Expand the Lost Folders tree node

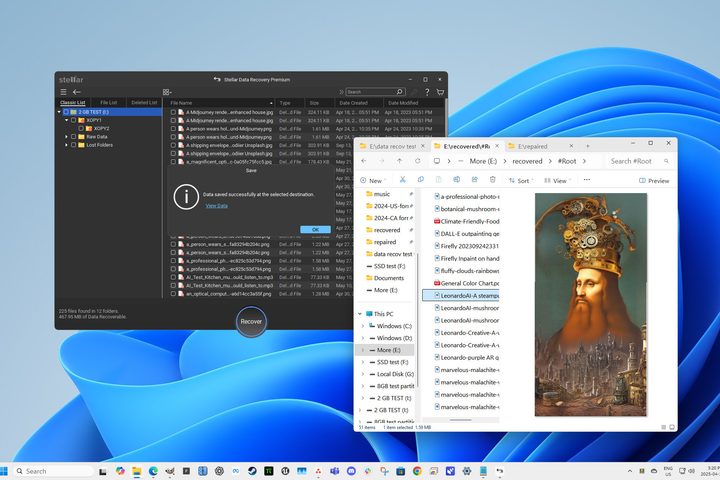click(x=67, y=145)
